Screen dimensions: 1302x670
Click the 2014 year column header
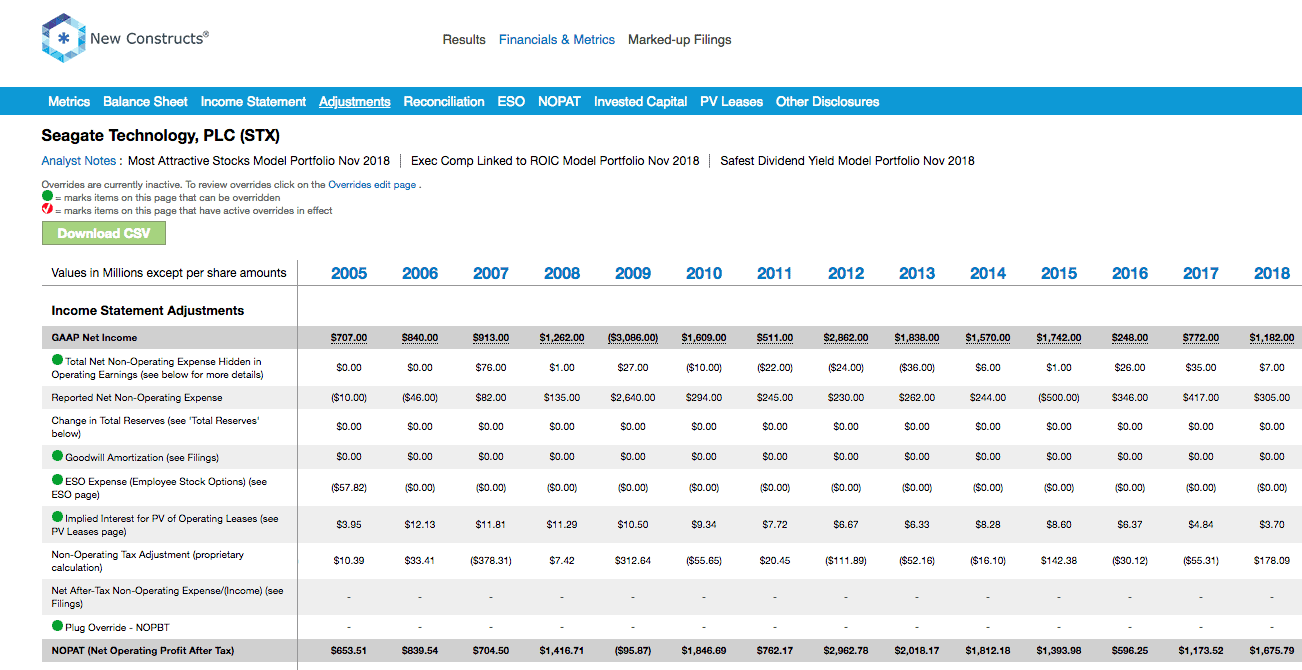[x=988, y=273]
